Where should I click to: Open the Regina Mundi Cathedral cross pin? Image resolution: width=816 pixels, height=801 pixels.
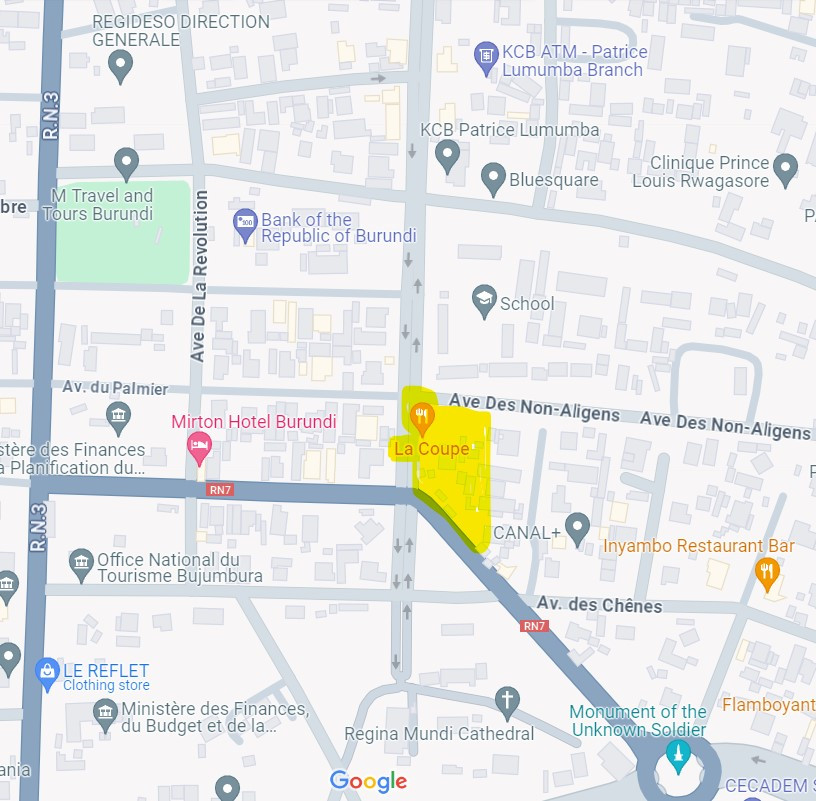pyautogui.click(x=507, y=703)
